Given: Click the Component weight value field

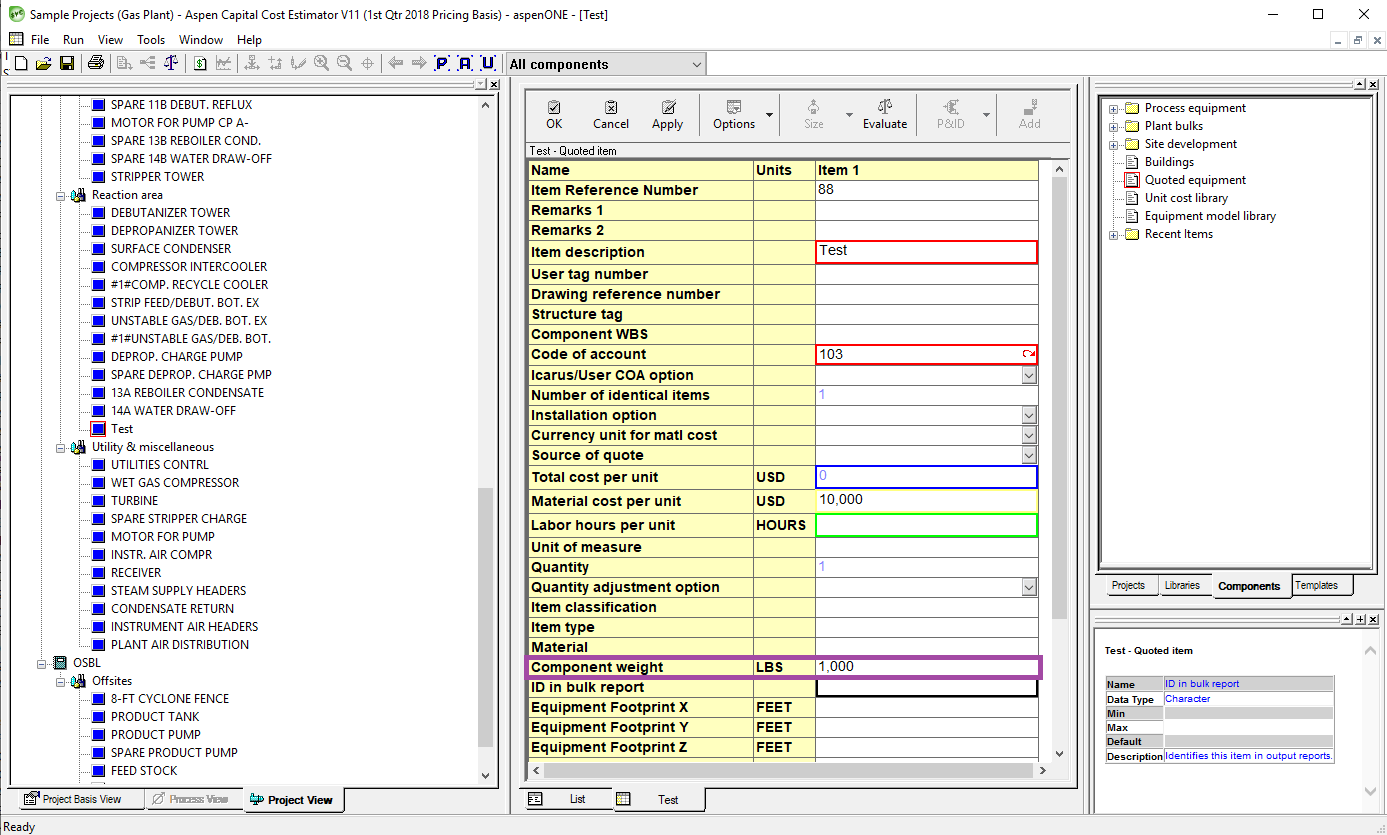Looking at the screenshot, I should click(925, 667).
